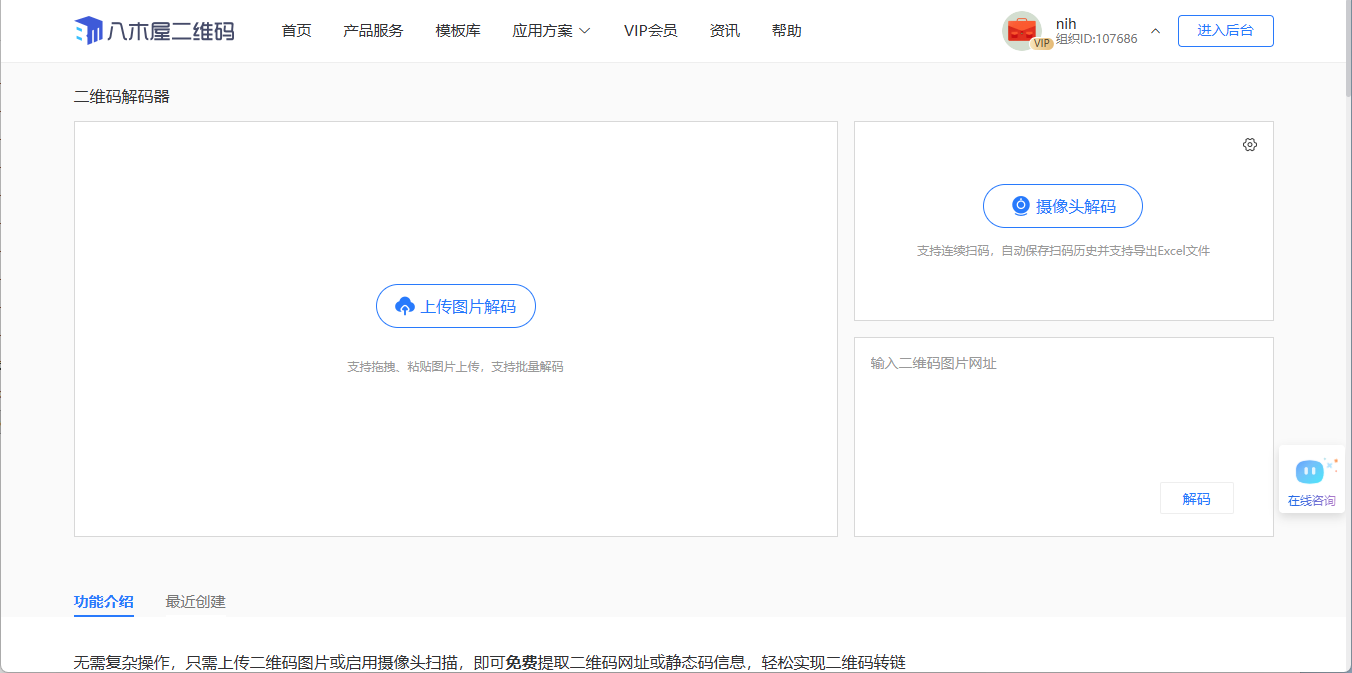Open the 模板库 page
Image resolution: width=1352 pixels, height=673 pixels.
tap(458, 31)
